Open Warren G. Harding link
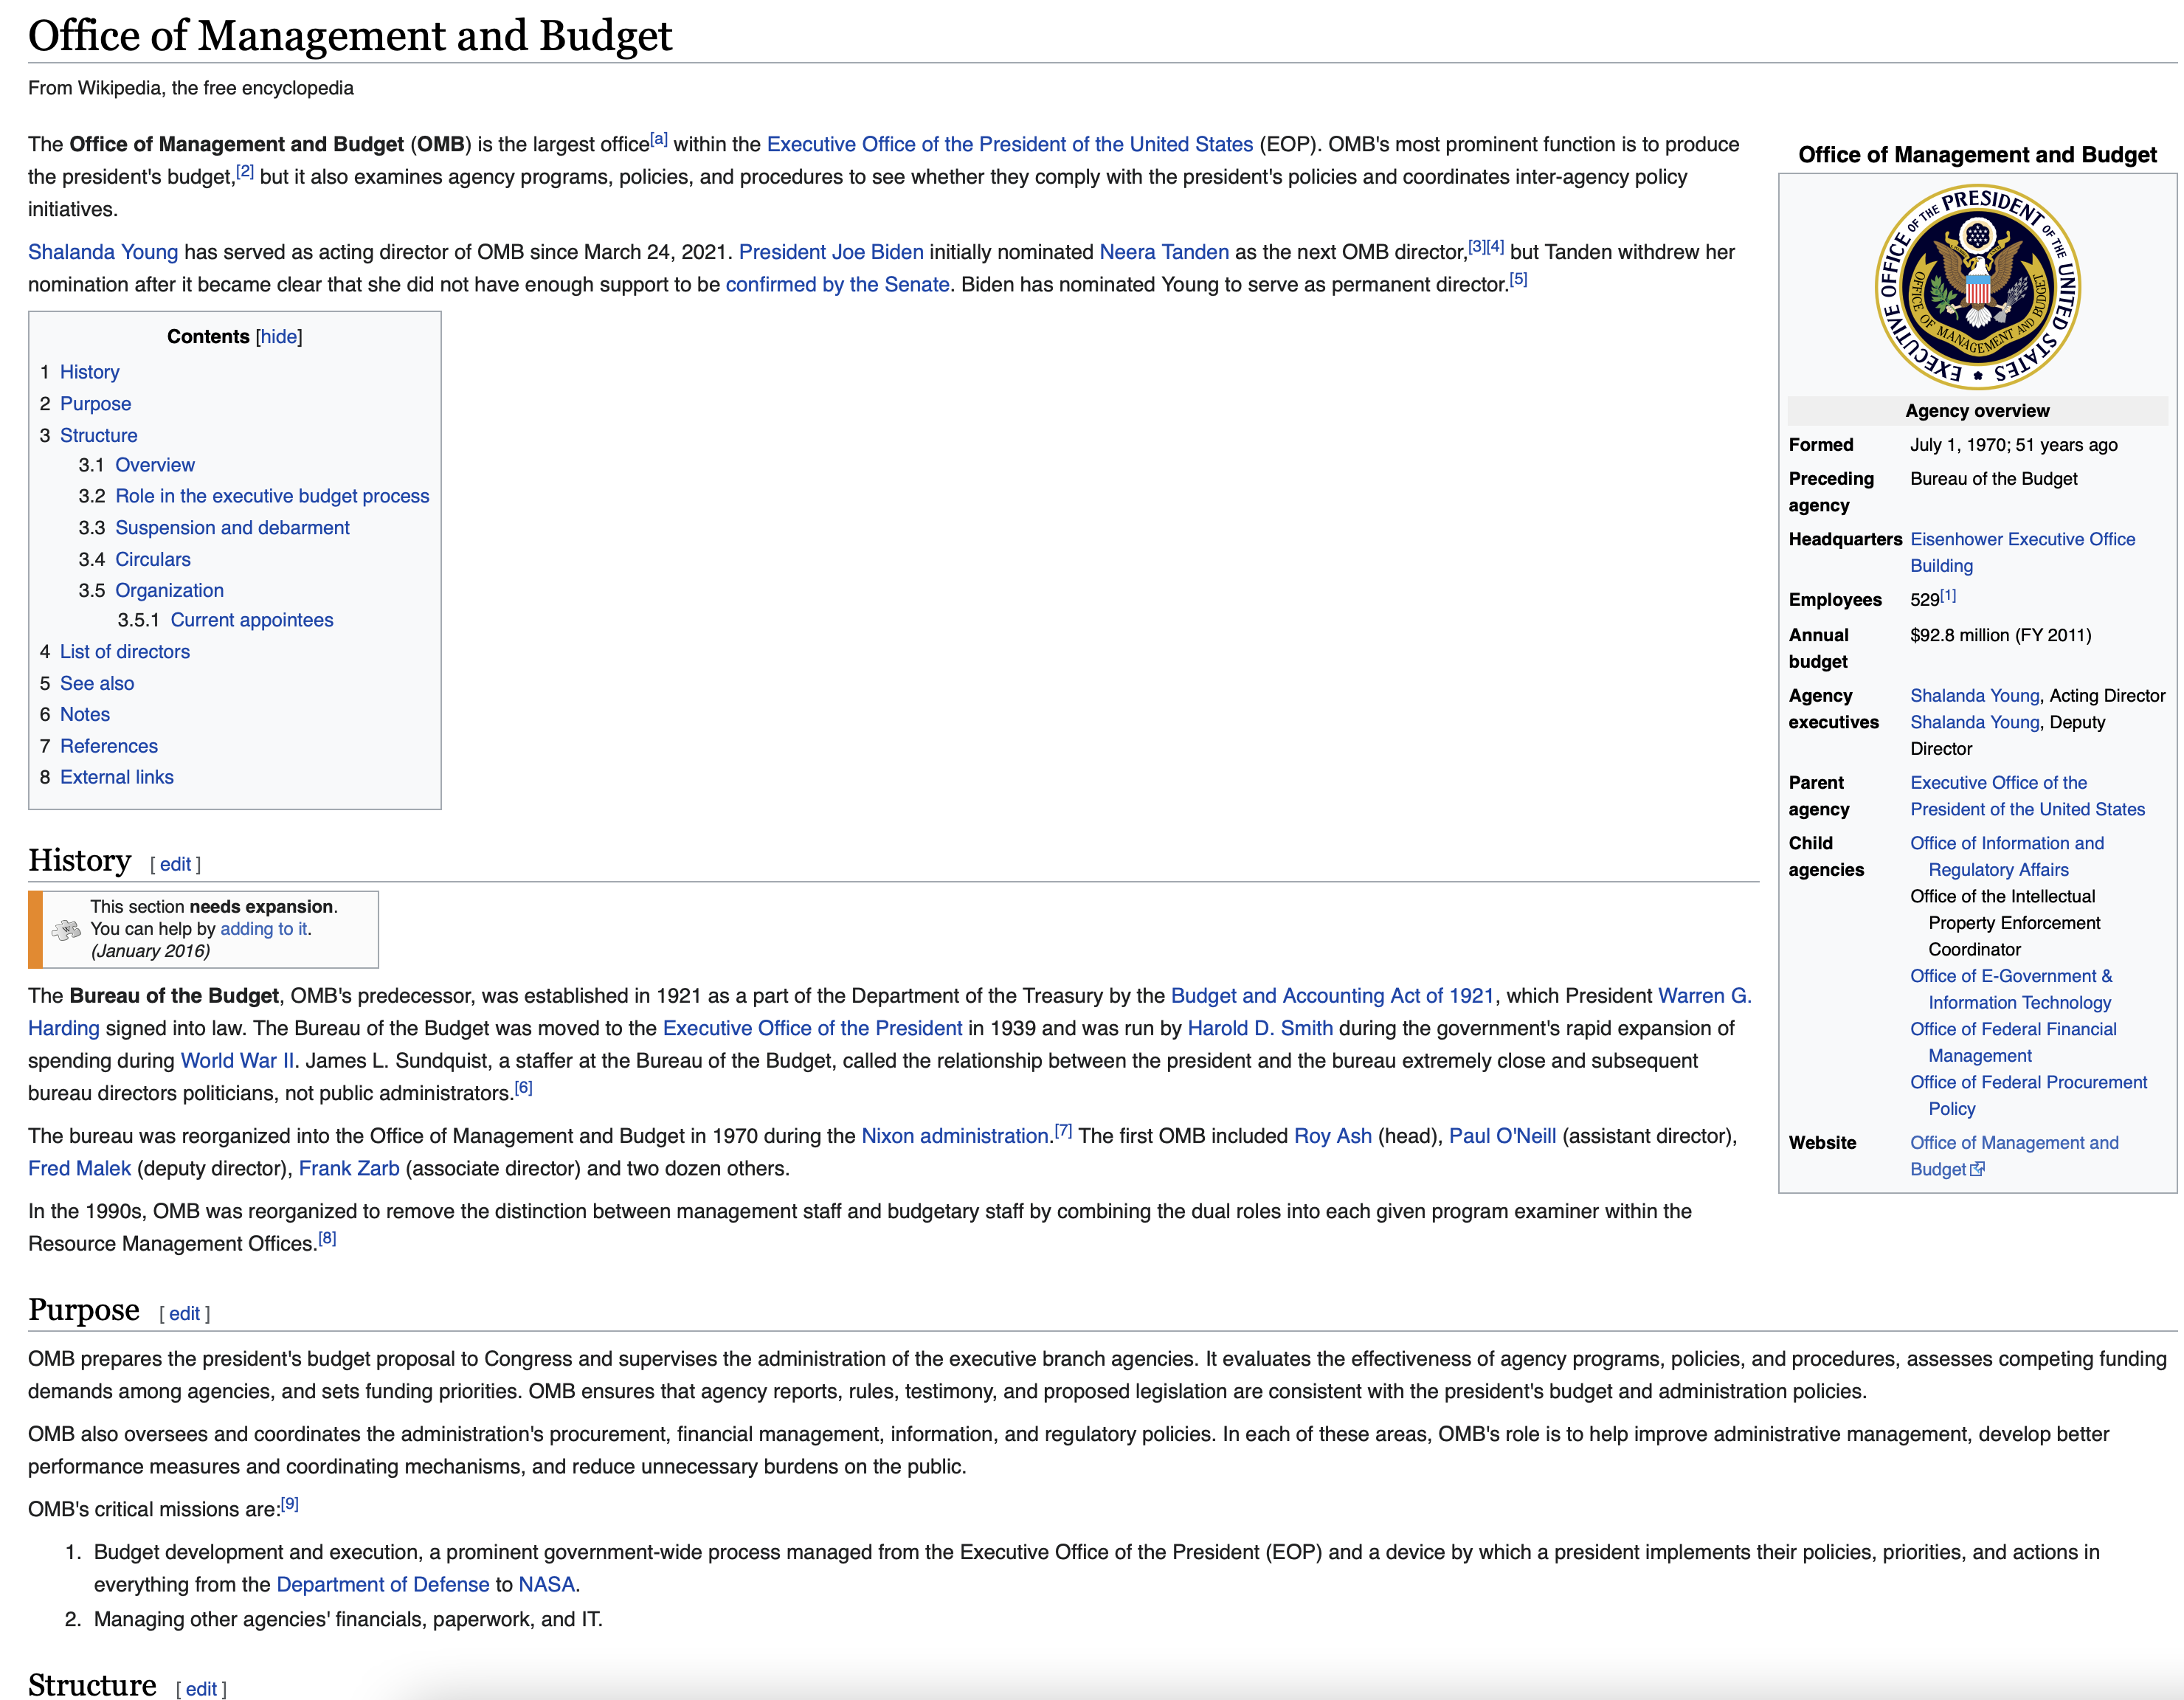Image resolution: width=2184 pixels, height=1700 pixels. pos(1704,996)
